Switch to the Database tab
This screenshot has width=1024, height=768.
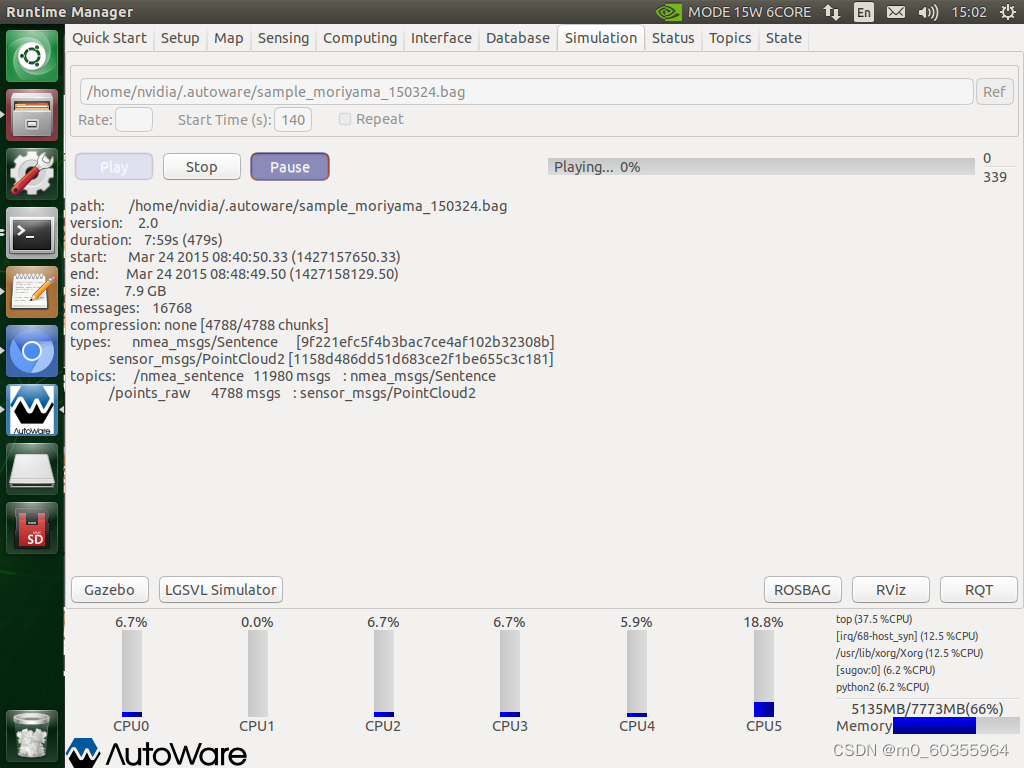tap(518, 38)
